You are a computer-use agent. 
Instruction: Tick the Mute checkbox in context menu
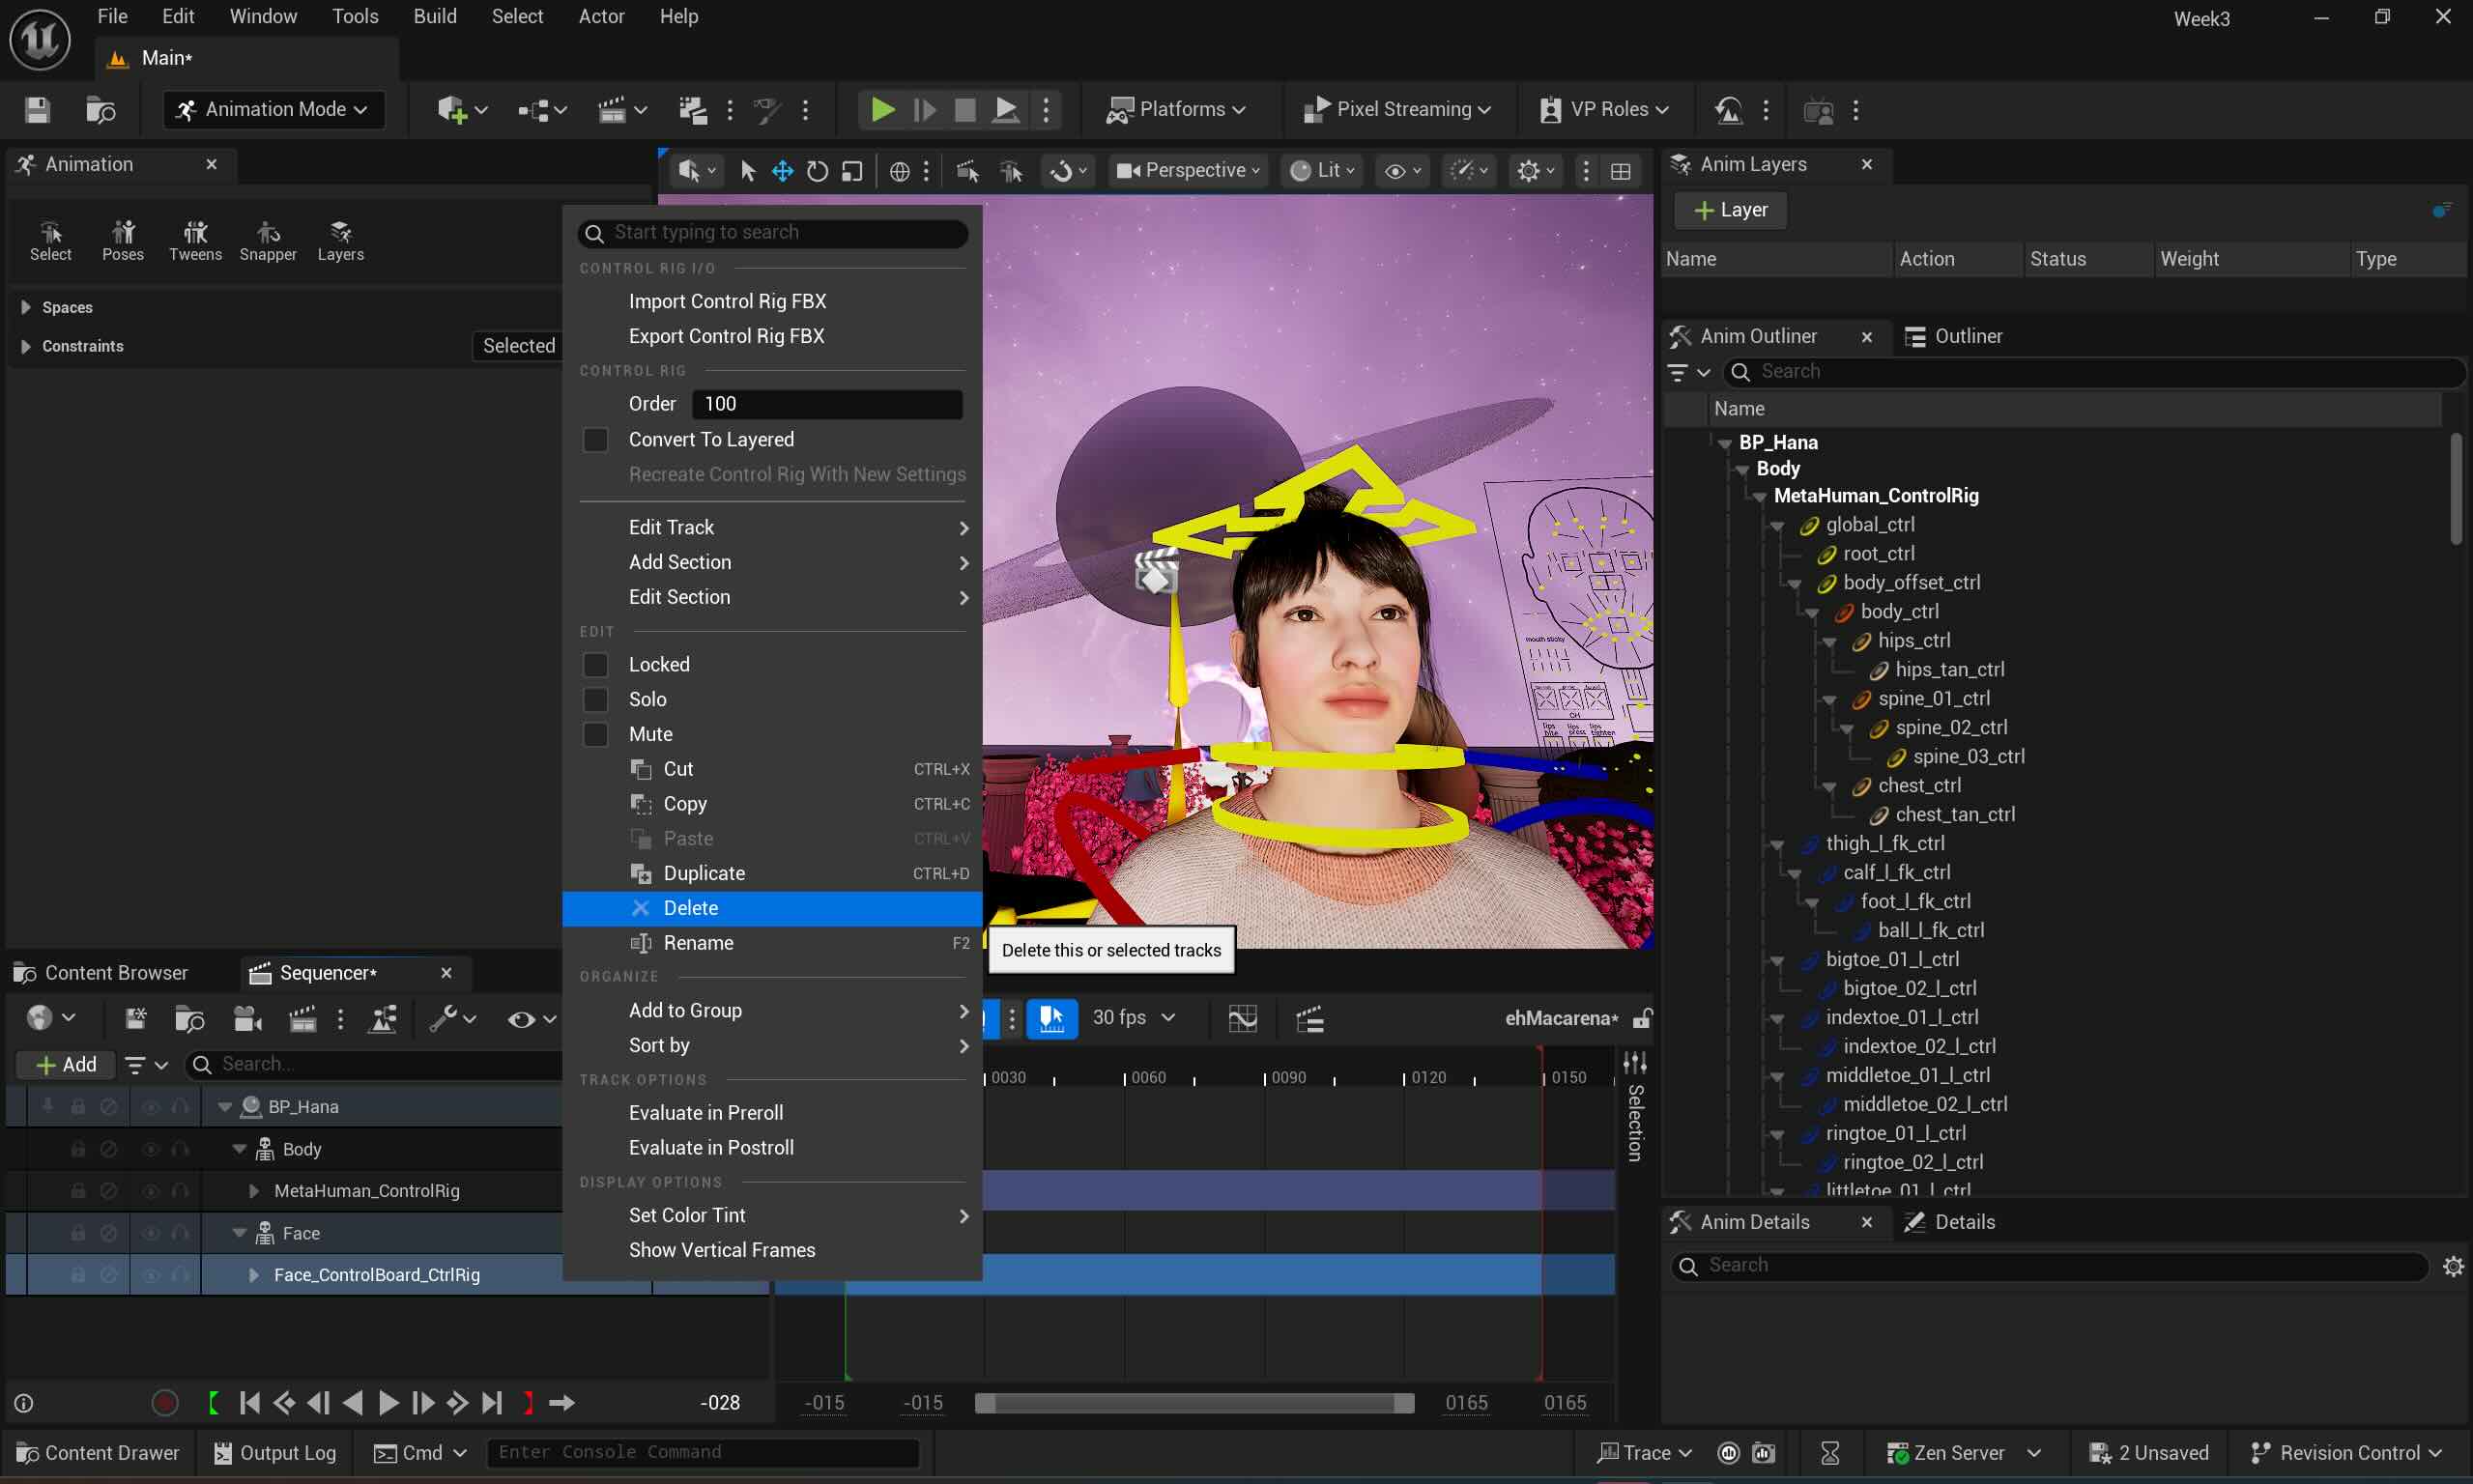click(595, 734)
